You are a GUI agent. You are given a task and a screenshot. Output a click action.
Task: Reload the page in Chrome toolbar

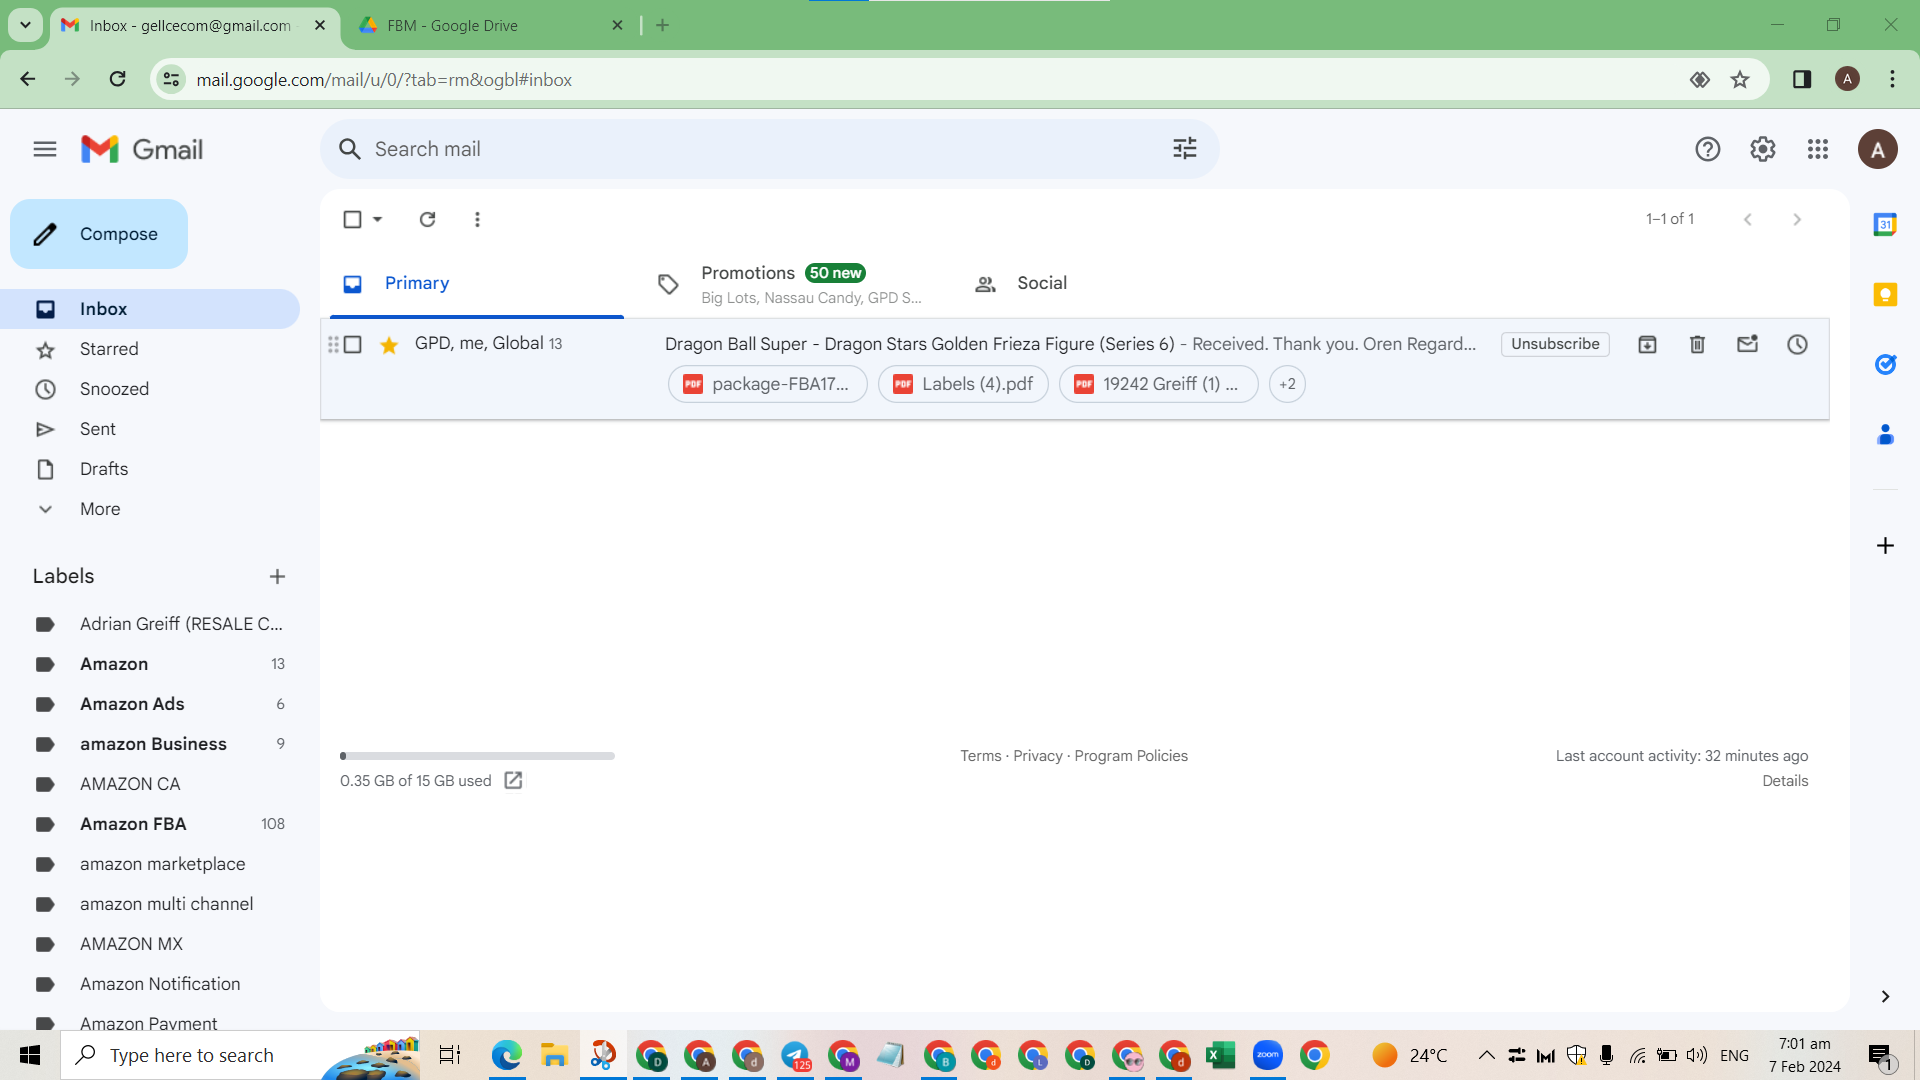pos(117,79)
